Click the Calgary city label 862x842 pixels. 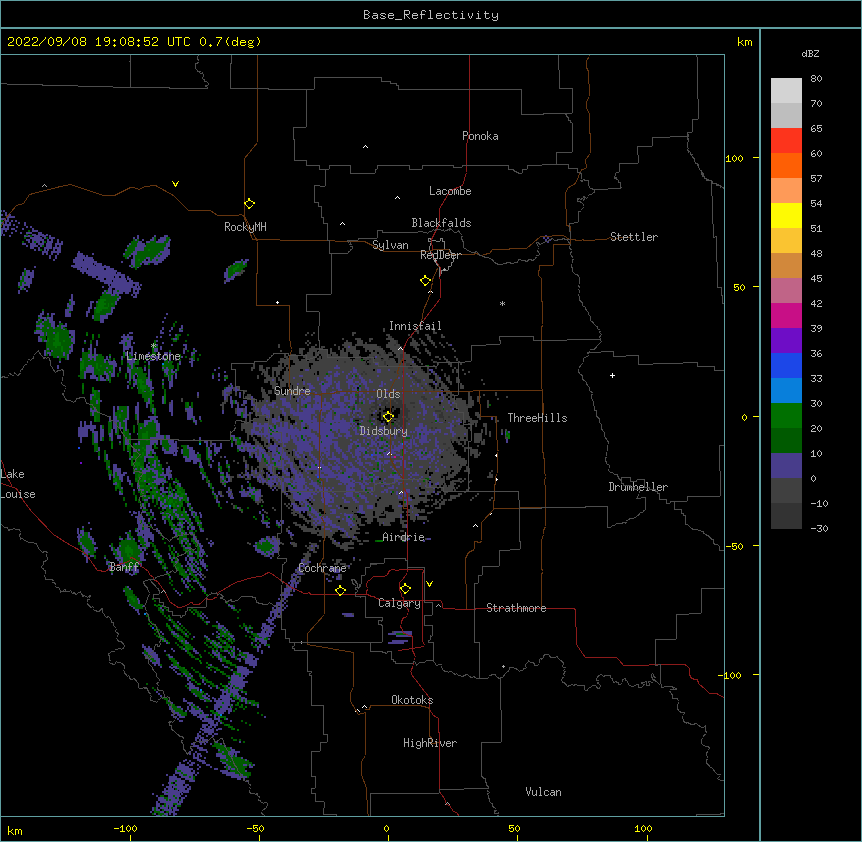pyautogui.click(x=399, y=603)
